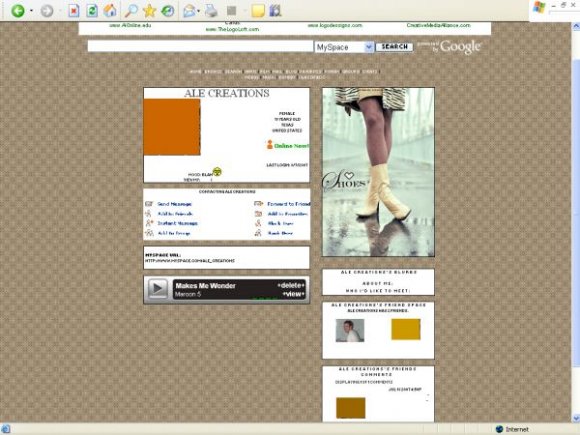Click the Shoes boots photo

pos(378,172)
